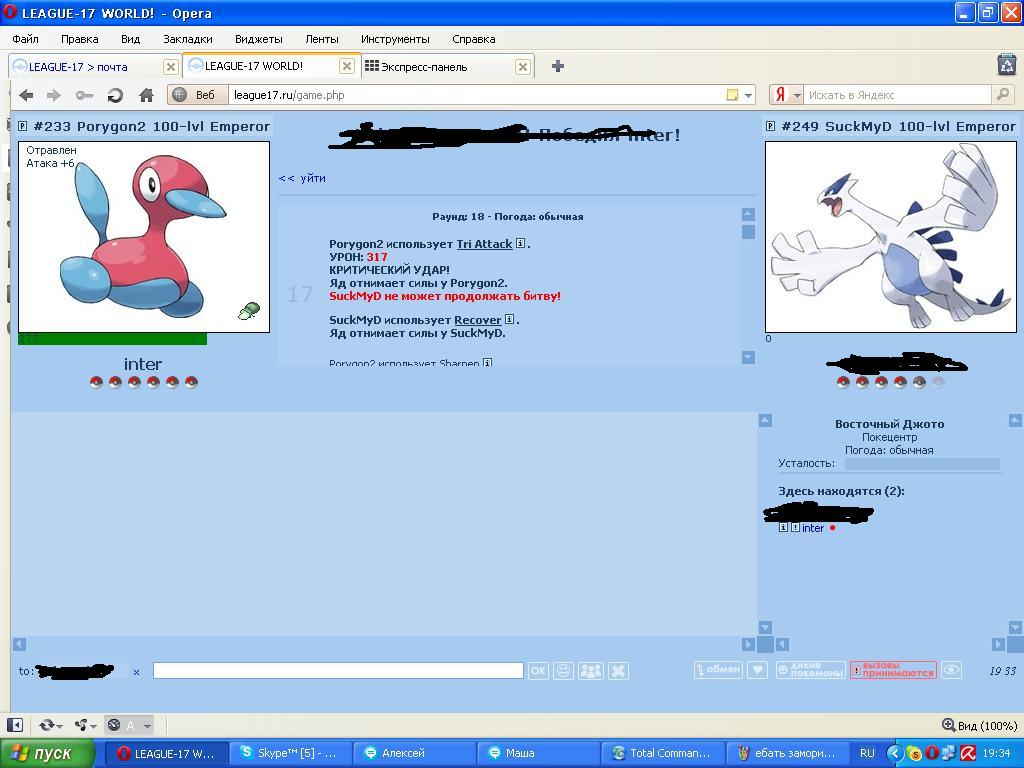Click the held item icon on Porygon2

tap(249, 311)
